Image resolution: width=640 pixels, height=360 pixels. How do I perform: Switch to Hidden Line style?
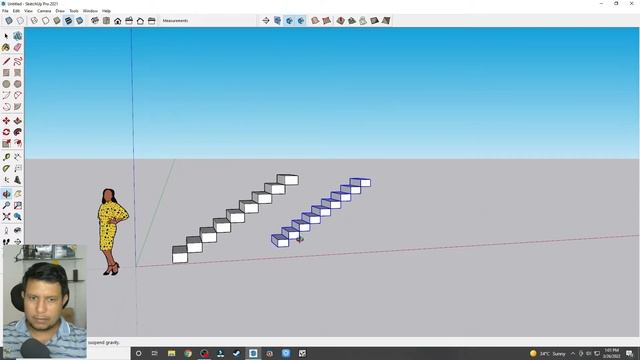click(45, 20)
